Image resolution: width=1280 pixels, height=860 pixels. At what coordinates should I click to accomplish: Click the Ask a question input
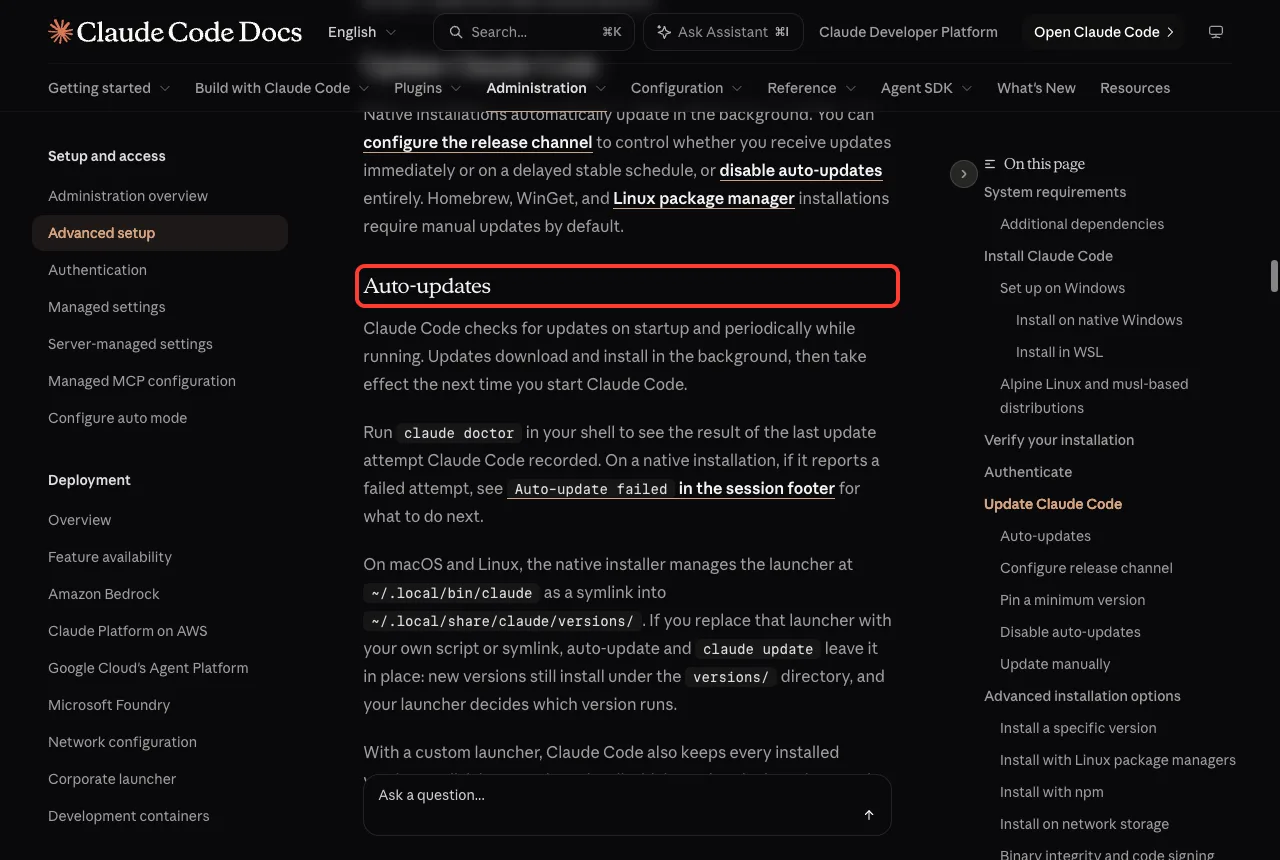tap(627, 804)
